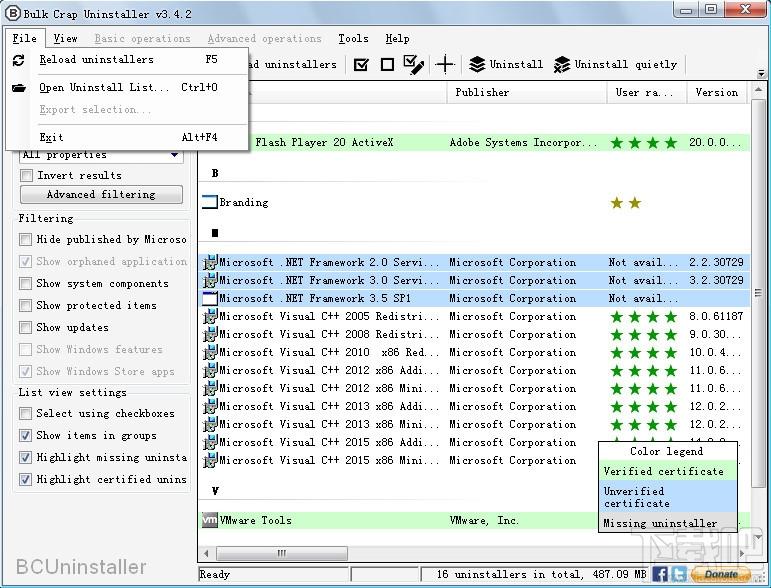This screenshot has width=771, height=588.
Task: Click the Donate button
Action: coord(720,574)
